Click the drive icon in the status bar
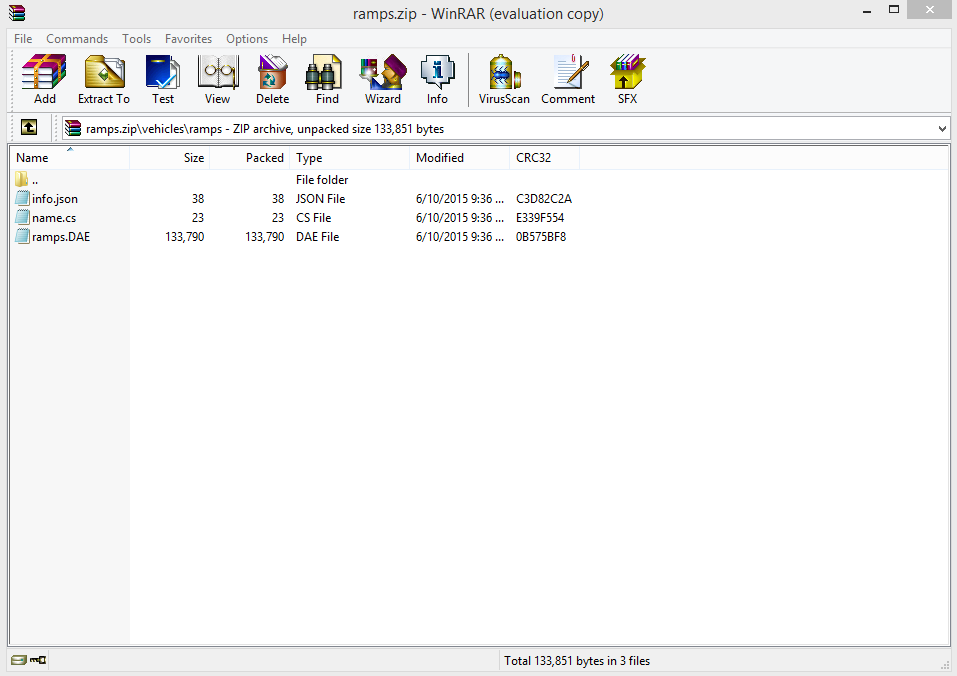957x676 pixels. click(19, 660)
